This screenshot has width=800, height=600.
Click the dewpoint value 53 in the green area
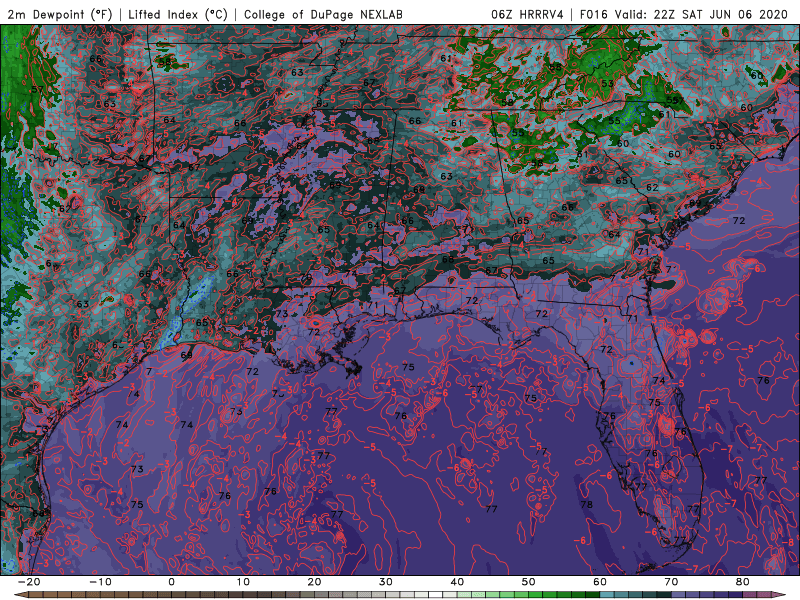point(607,83)
